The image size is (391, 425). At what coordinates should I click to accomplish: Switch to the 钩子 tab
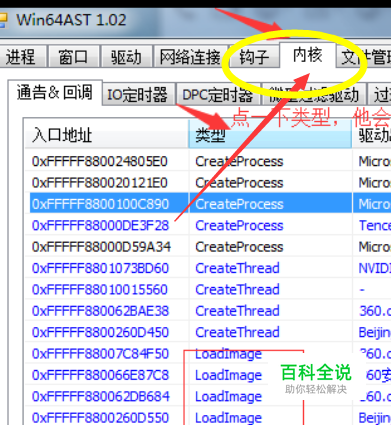point(254,56)
